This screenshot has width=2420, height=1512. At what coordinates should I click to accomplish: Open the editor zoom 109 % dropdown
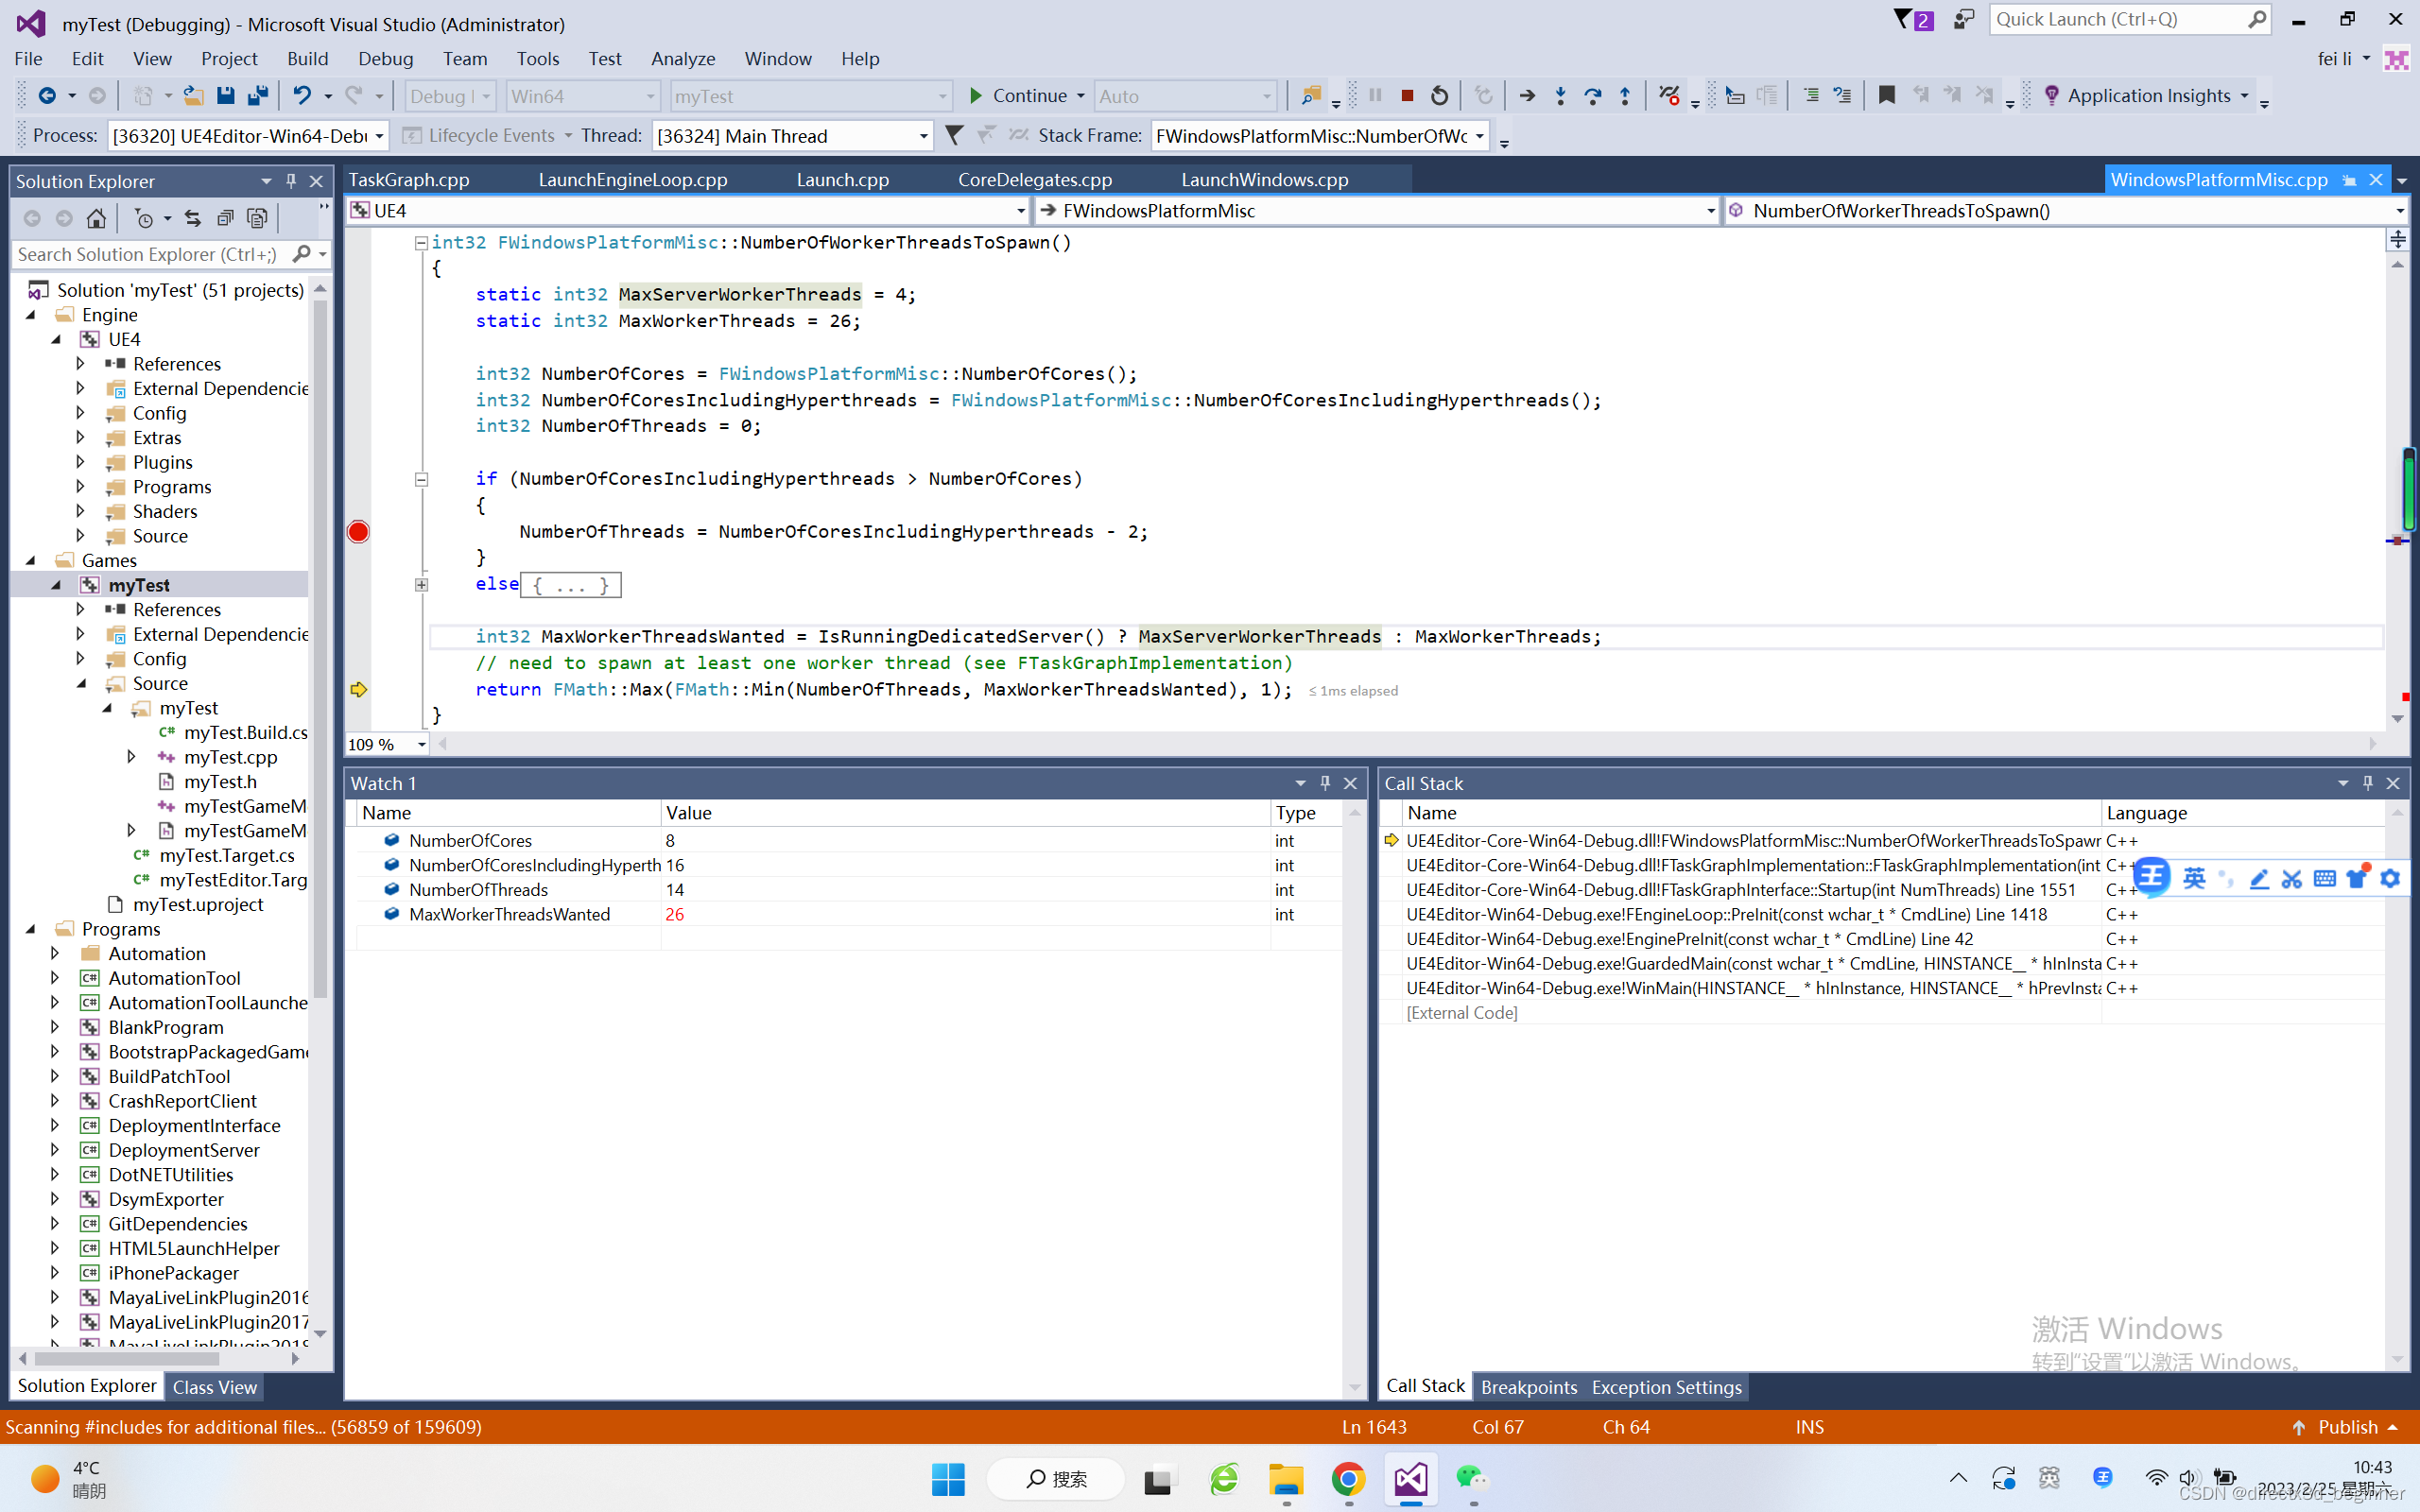coord(422,744)
